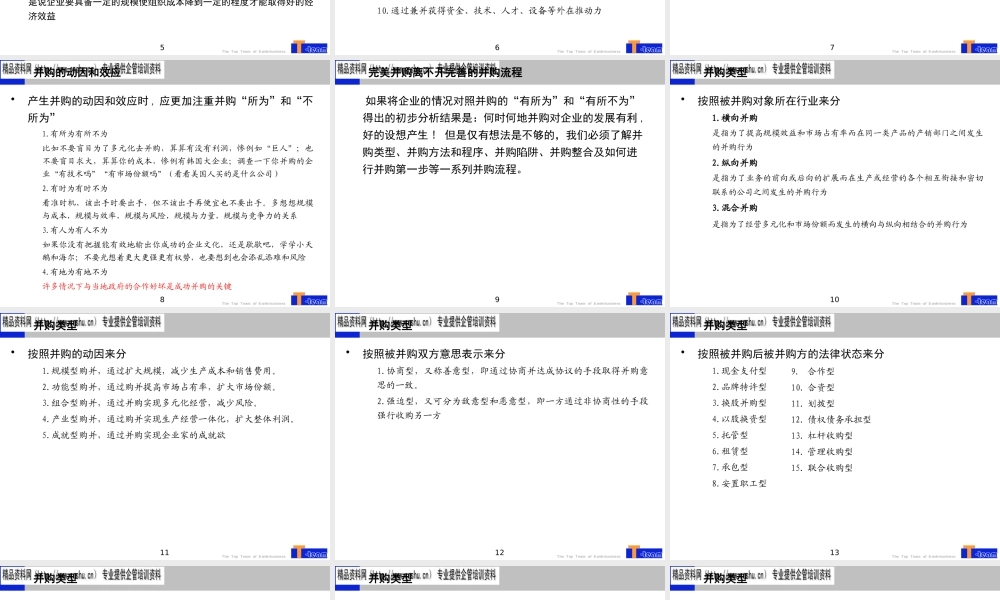Select the partially visible slide 5 thumbnail
The image size is (1000, 600).
(165, 27)
